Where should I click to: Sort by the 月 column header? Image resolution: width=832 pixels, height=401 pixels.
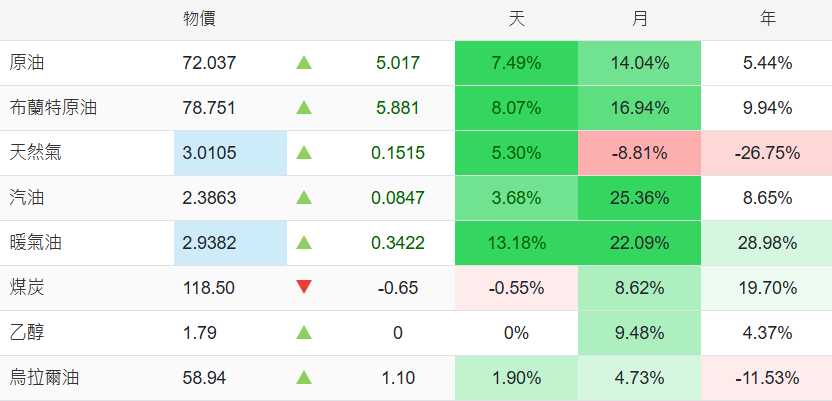[x=640, y=19]
